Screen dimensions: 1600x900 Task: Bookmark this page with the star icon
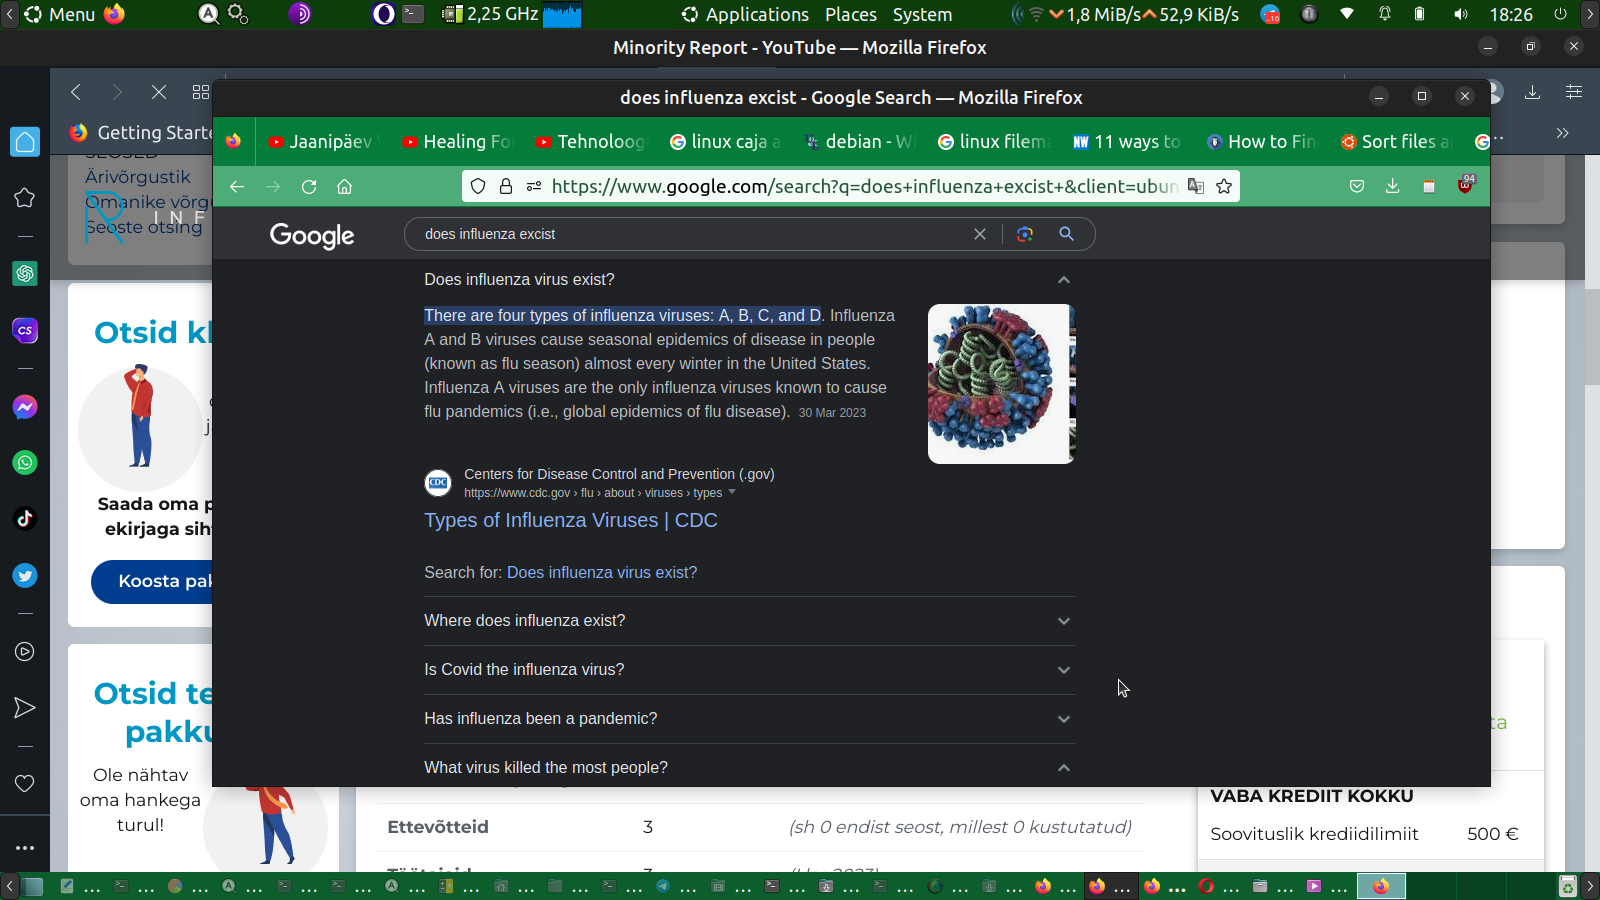(1224, 186)
